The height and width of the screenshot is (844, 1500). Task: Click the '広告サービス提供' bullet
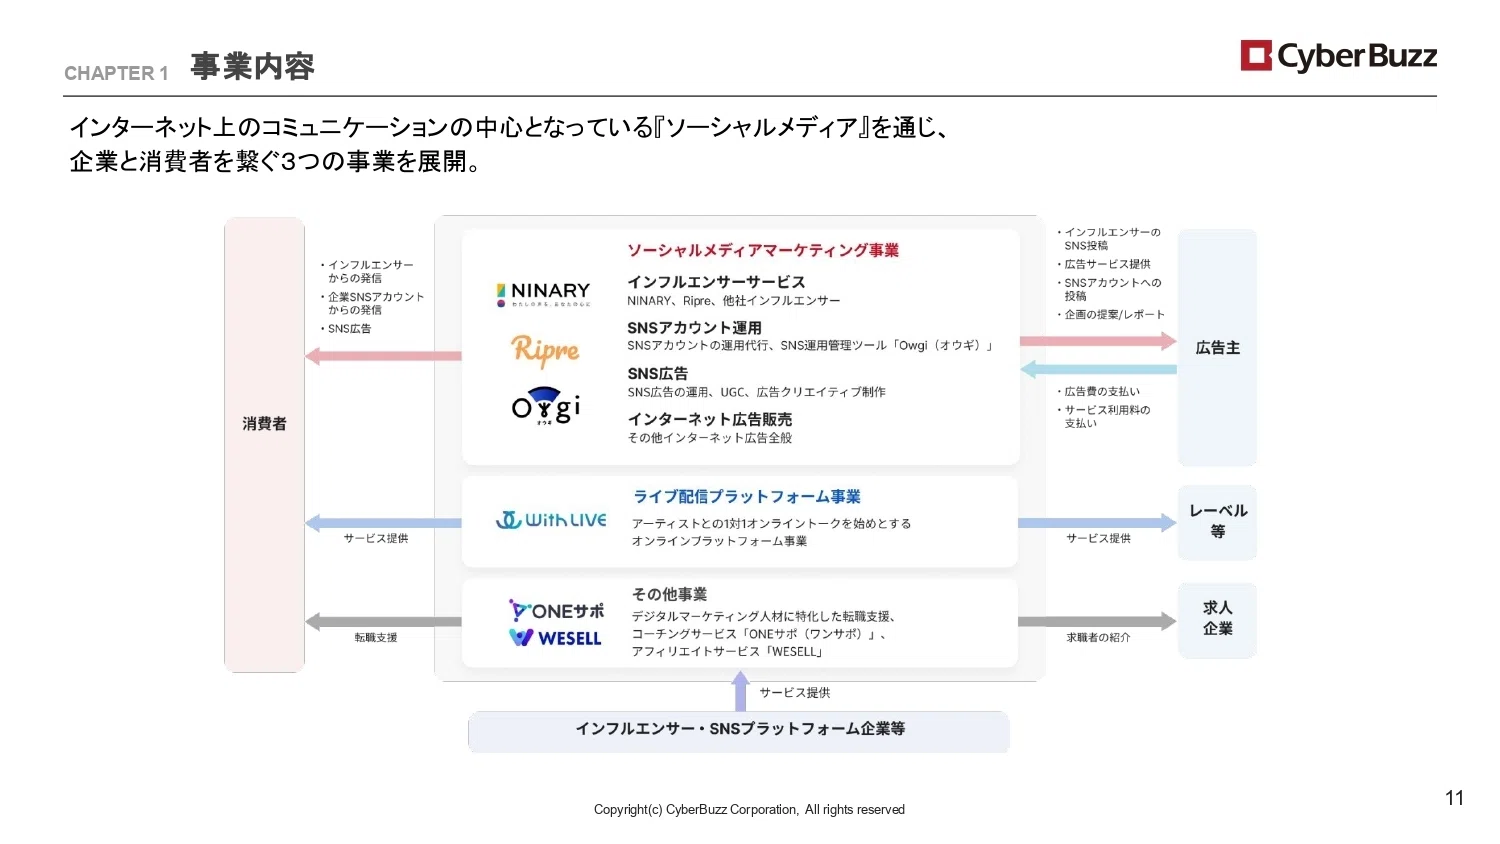pyautogui.click(x=1104, y=264)
